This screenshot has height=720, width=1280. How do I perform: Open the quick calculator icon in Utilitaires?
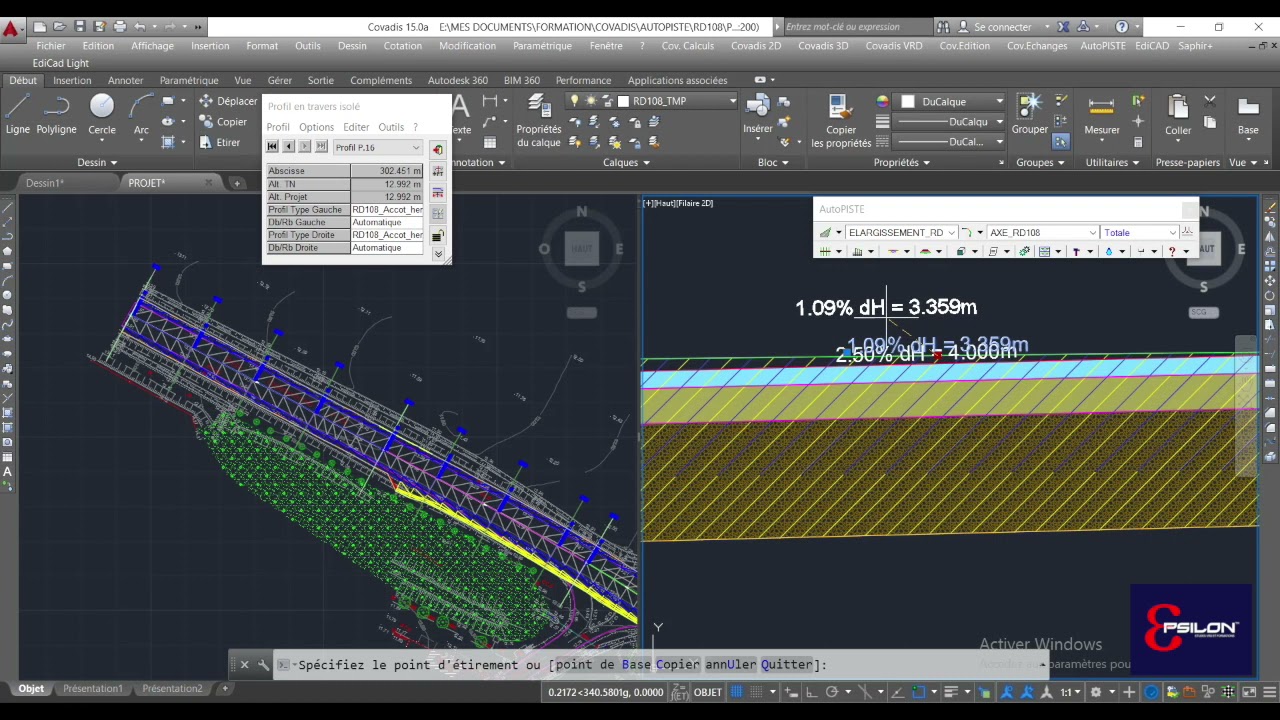click(1138, 142)
